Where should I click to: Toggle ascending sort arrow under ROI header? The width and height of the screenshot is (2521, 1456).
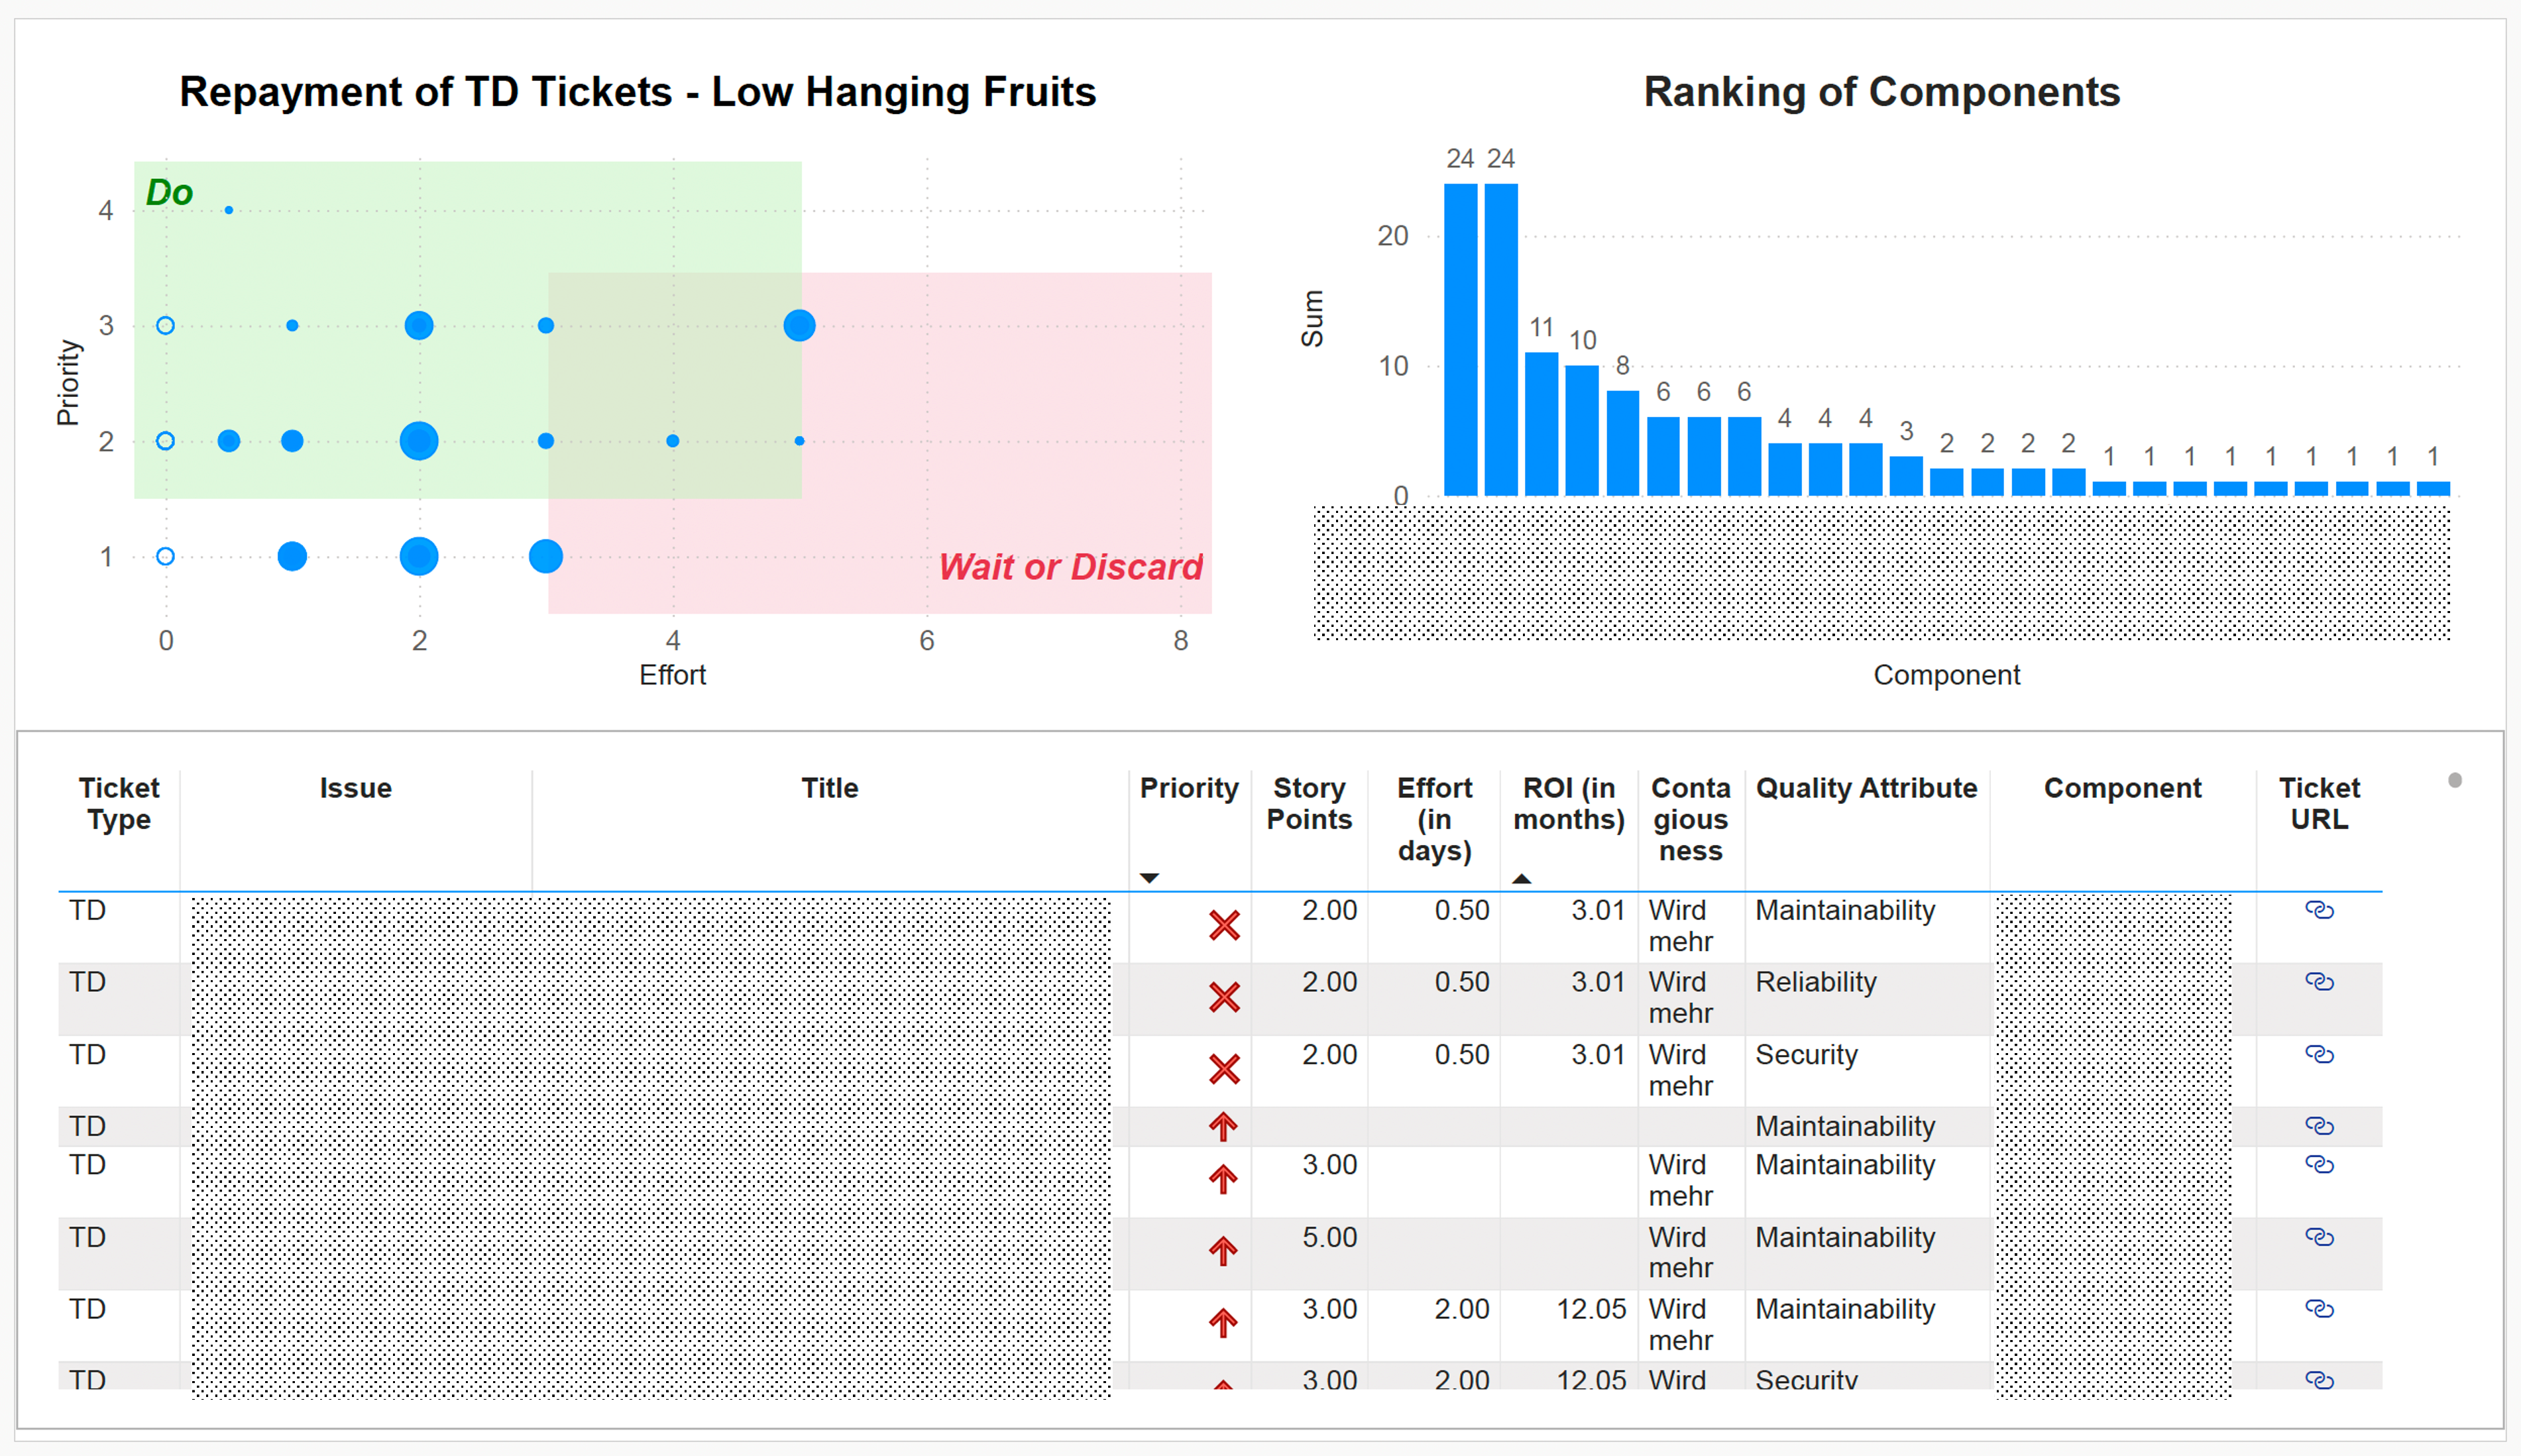(x=1521, y=878)
